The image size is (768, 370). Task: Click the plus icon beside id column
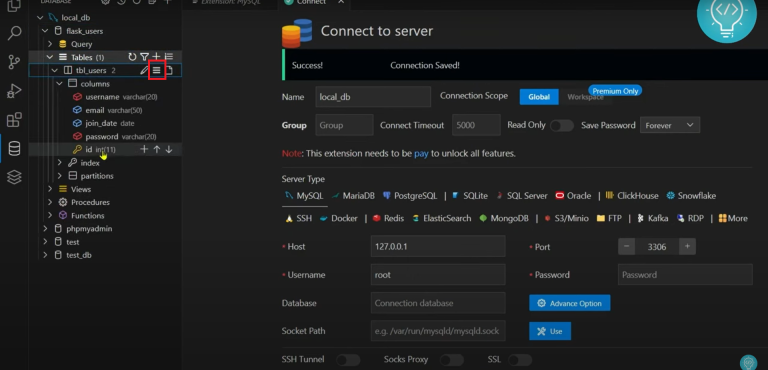[144, 149]
